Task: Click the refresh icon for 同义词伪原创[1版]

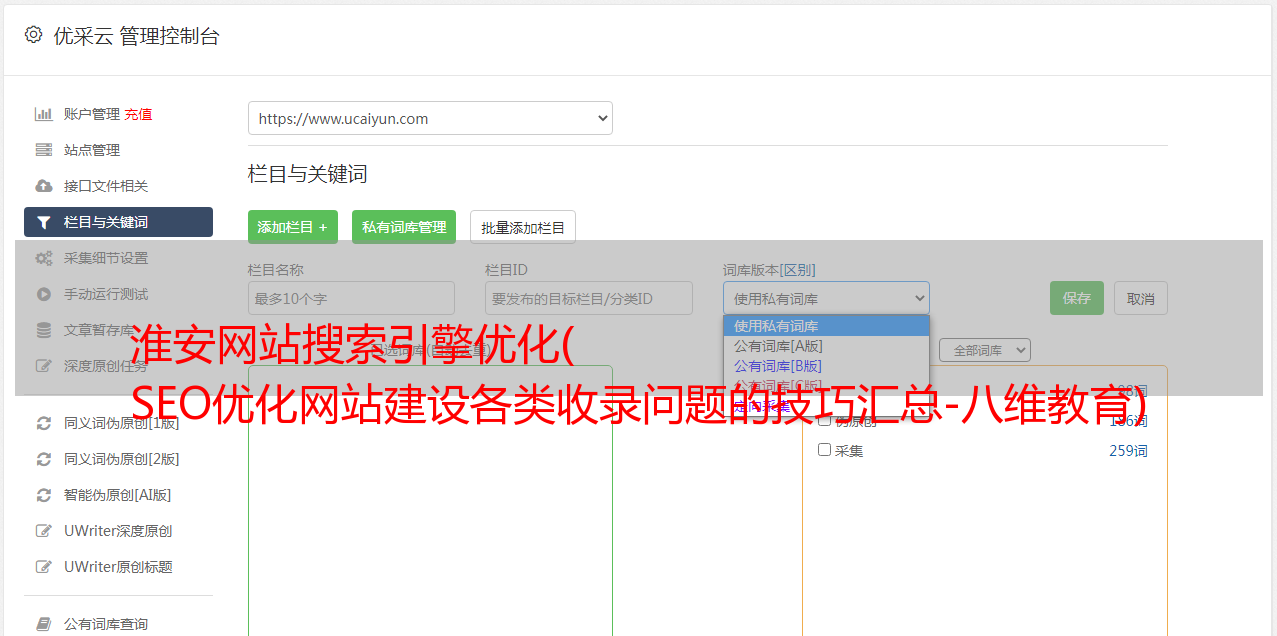Action: point(43,423)
